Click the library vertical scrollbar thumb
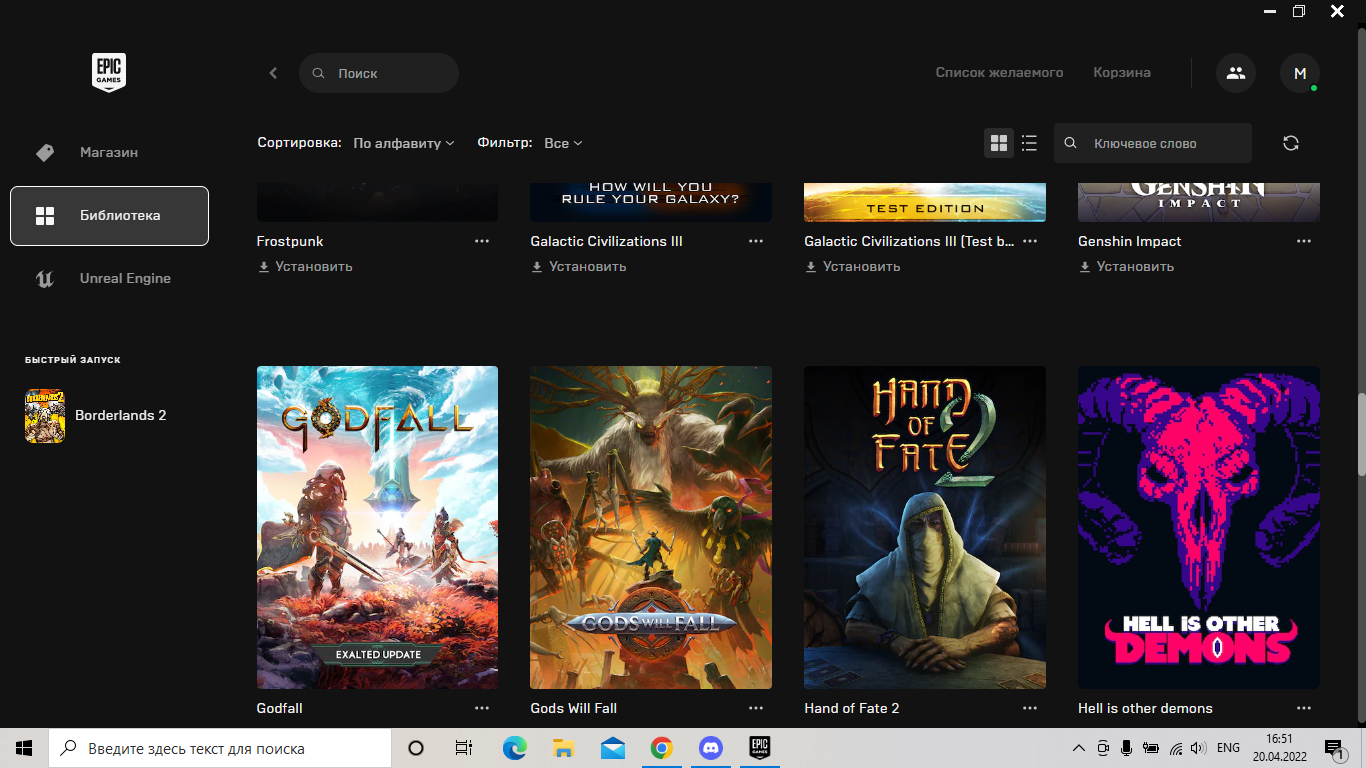 pos(1361,434)
